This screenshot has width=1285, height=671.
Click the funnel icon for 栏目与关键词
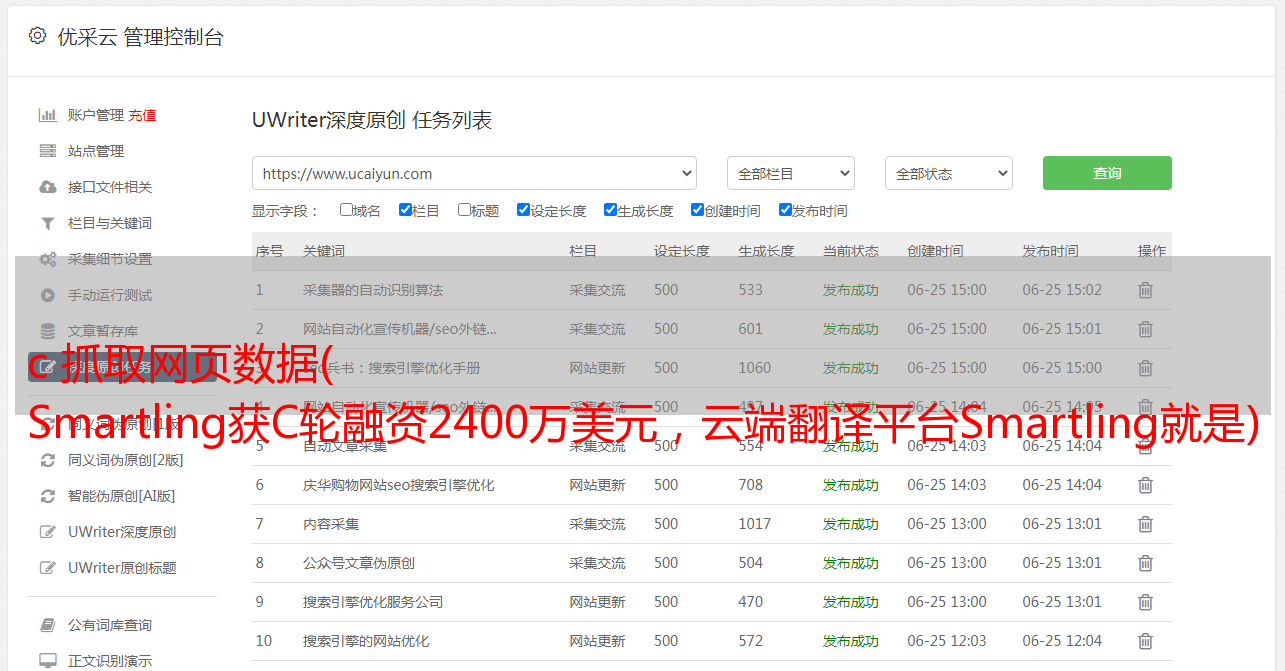pyautogui.click(x=47, y=223)
